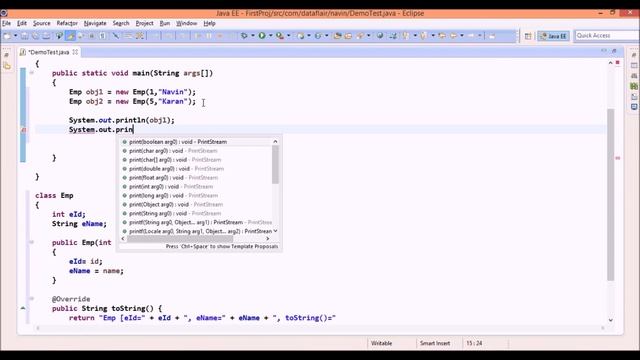
Task: Select print(String arg0) proposal
Action: pyautogui.click(x=196, y=213)
